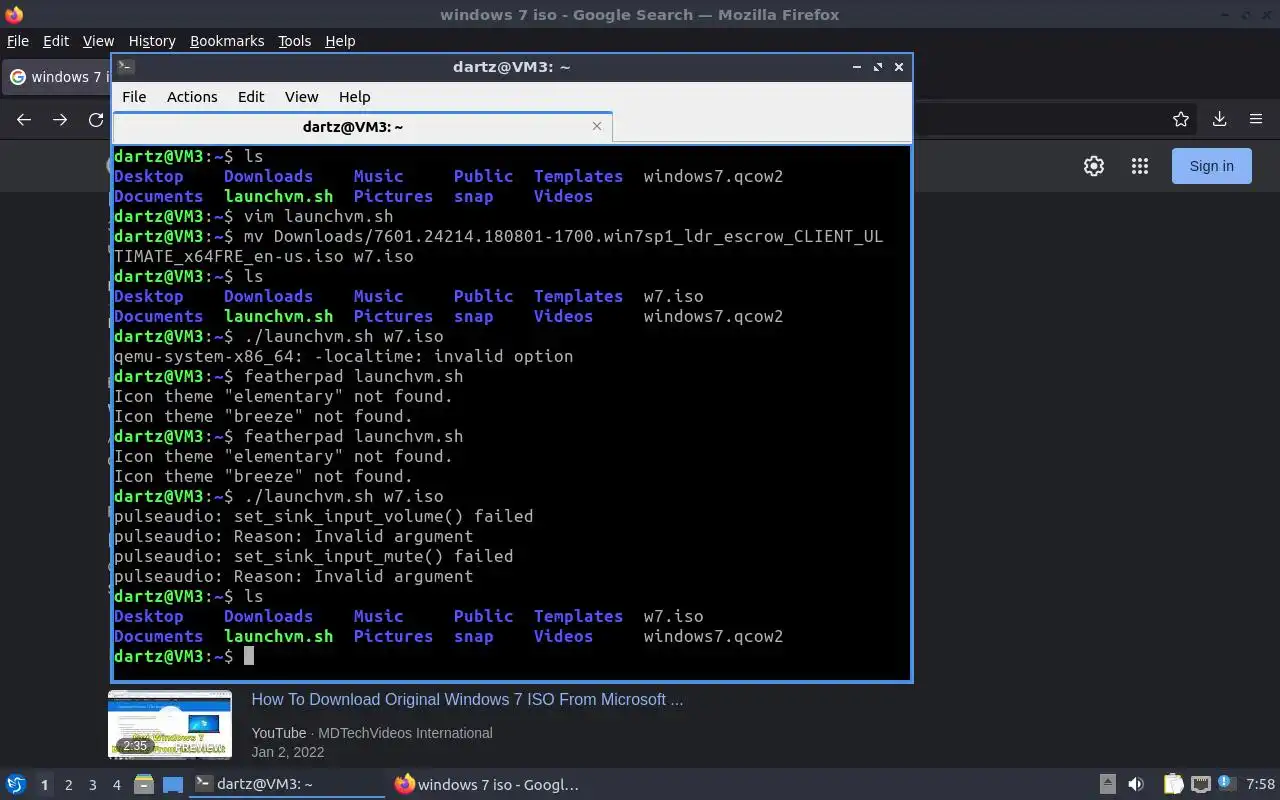The image size is (1280, 800).
Task: Open Firefox Tools menu
Action: 294,41
